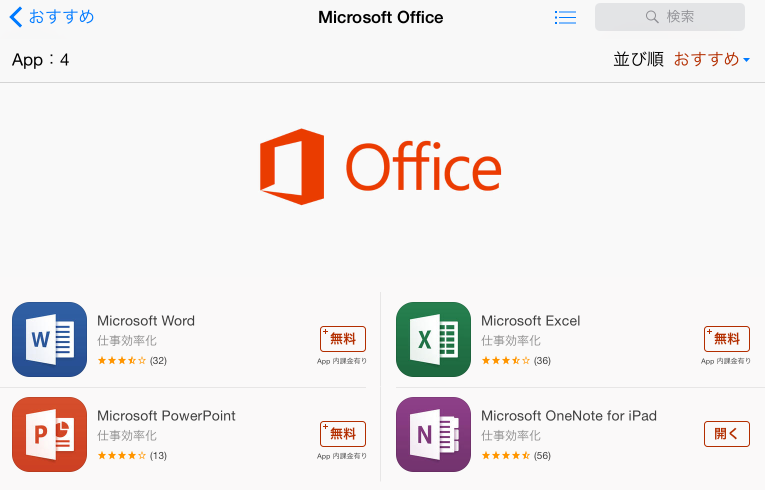Viewport: 765px width, 490px height.
Task: Click the Microsoft Office page title
Action: (x=381, y=18)
